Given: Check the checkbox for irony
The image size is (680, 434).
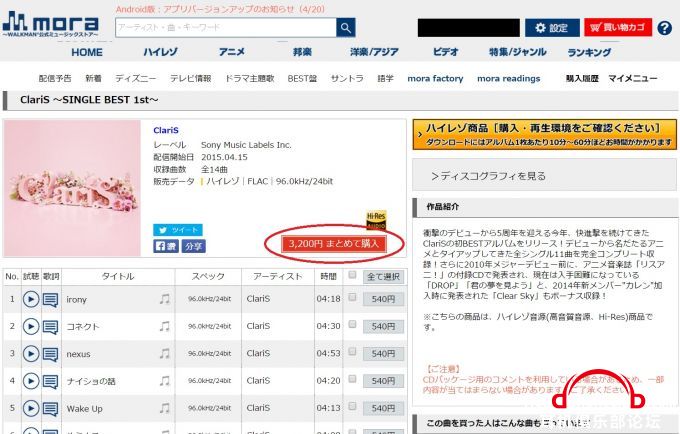Looking at the screenshot, I should [x=352, y=297].
